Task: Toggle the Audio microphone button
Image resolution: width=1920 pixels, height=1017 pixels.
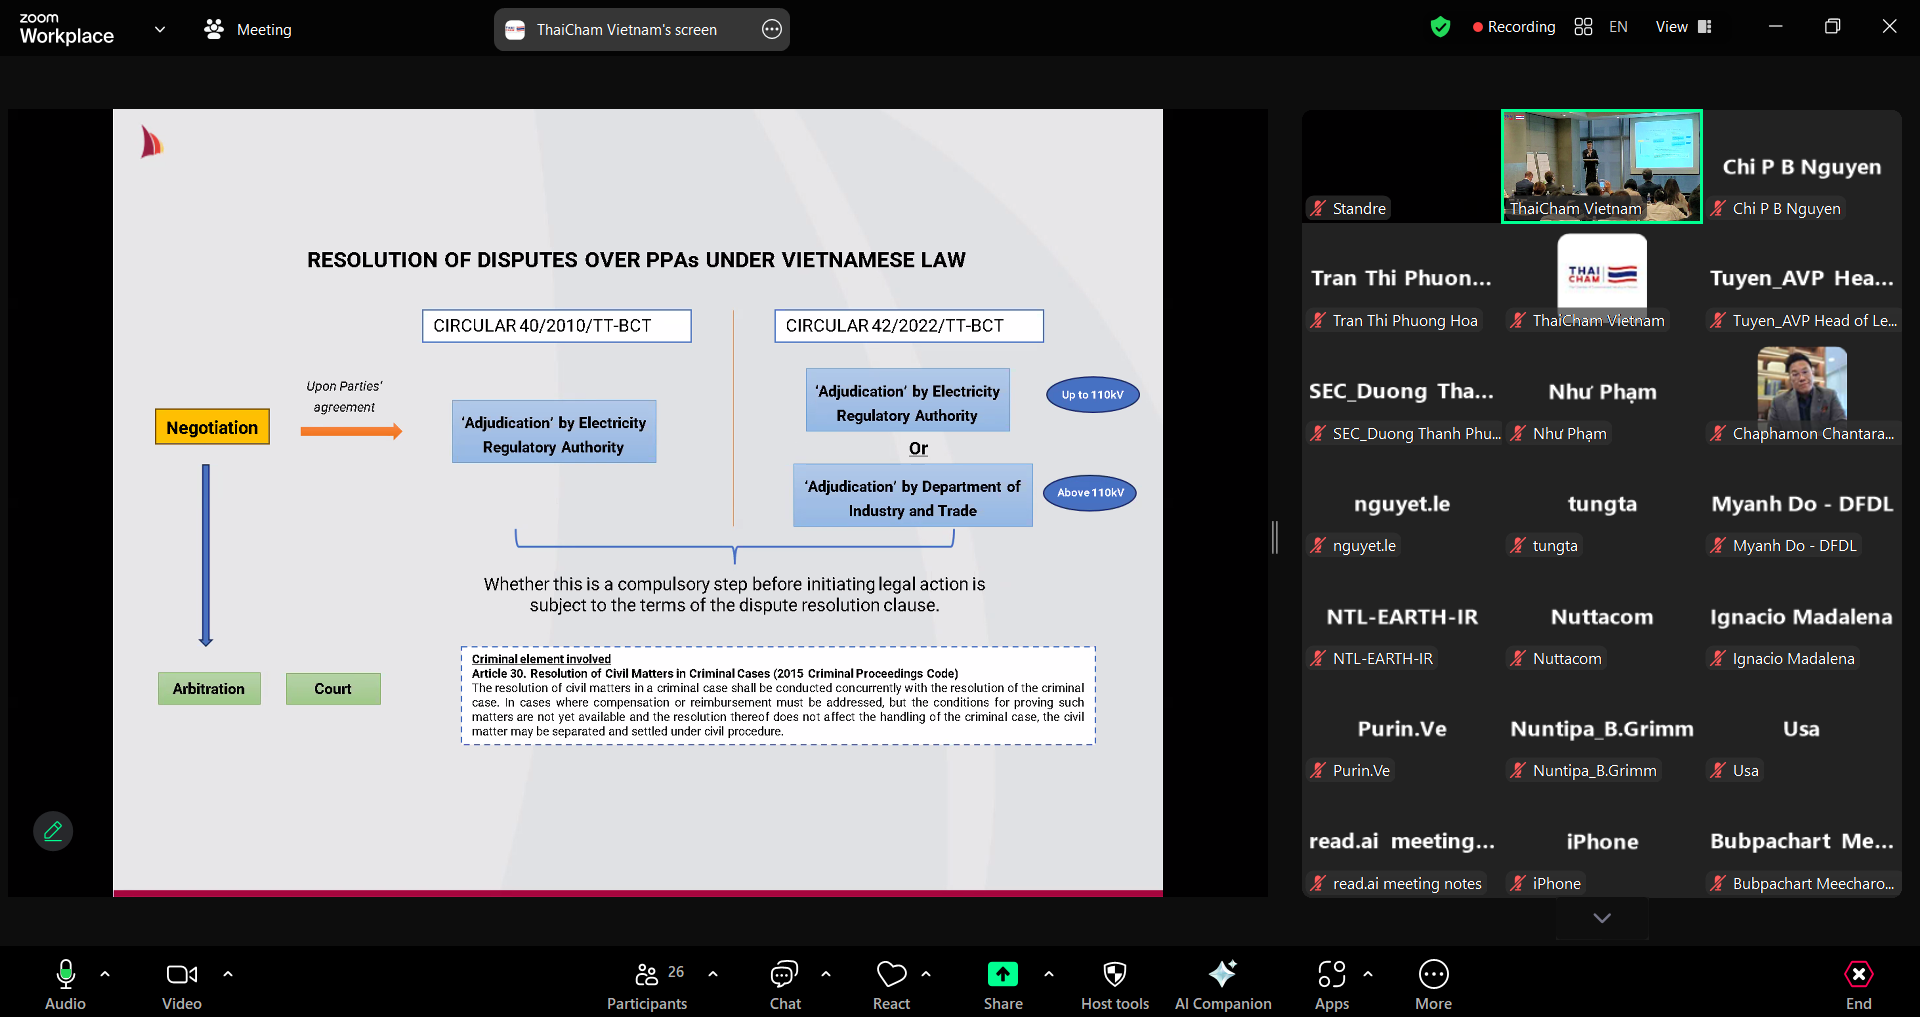Action: point(65,984)
